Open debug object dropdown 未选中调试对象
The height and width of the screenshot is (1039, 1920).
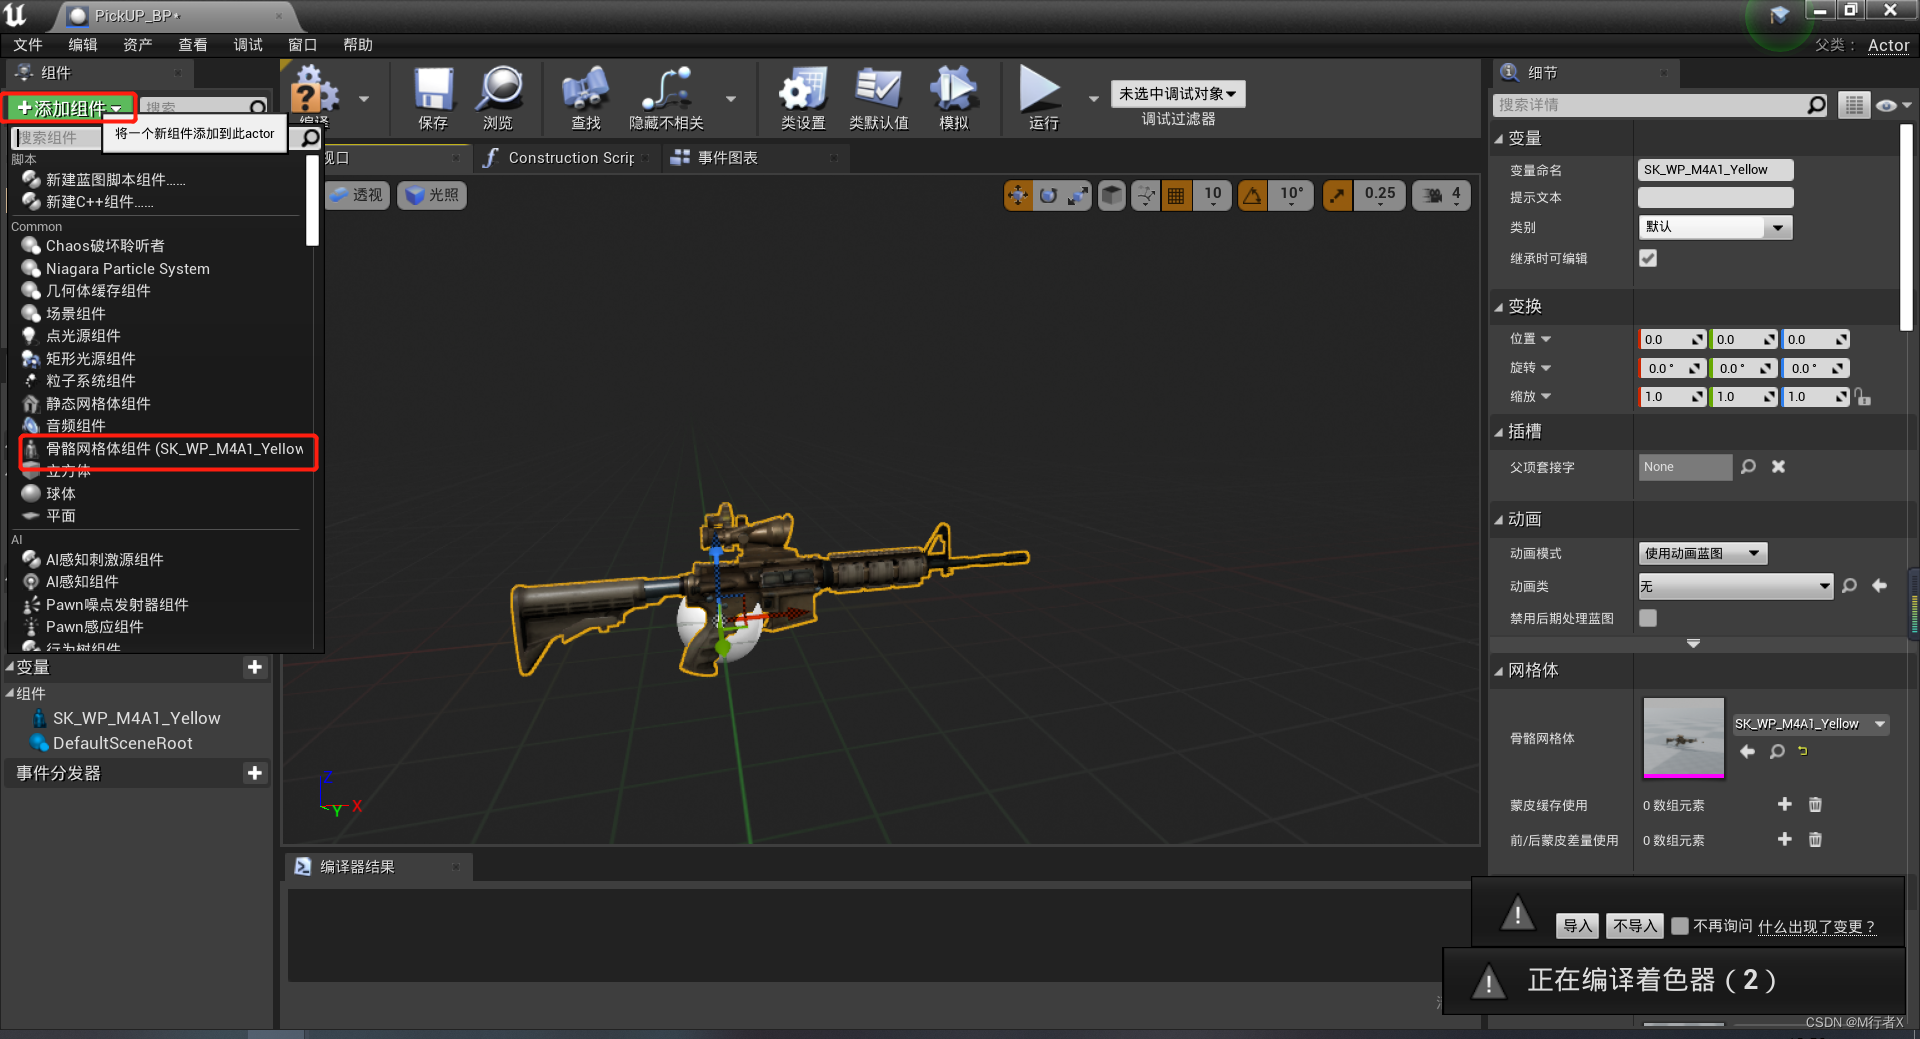pyautogui.click(x=1178, y=94)
